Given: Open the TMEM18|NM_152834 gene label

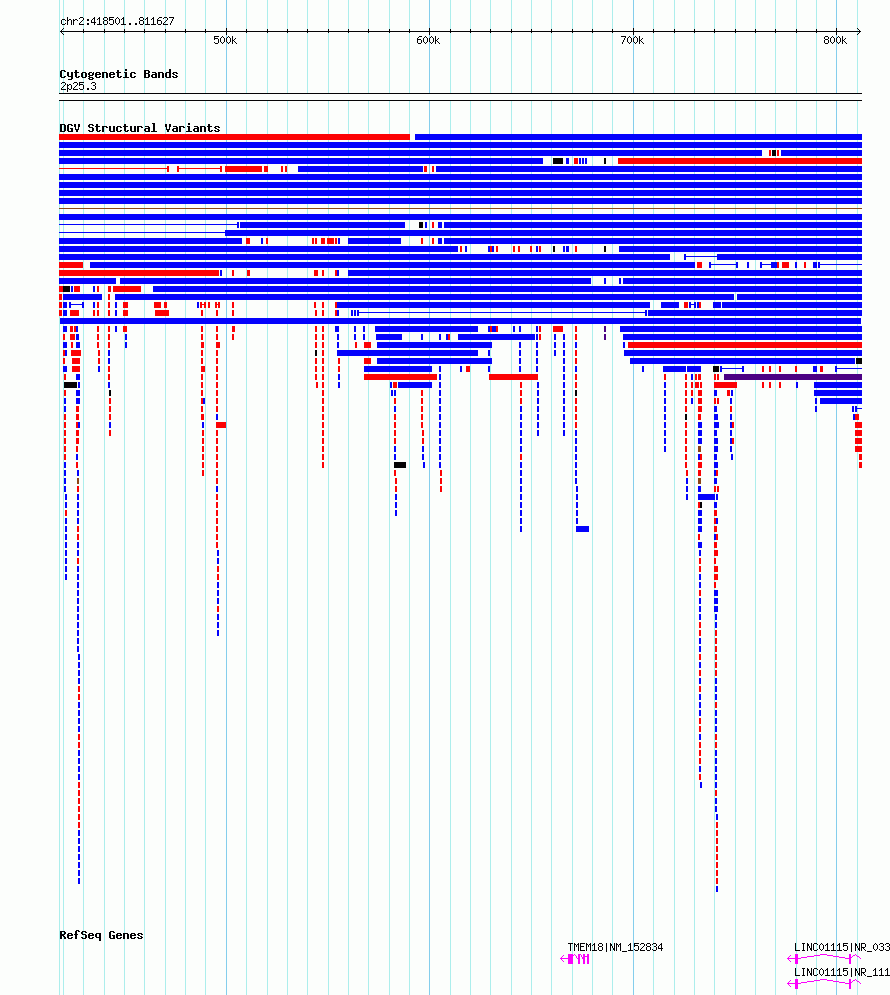Looking at the screenshot, I should point(615,947).
